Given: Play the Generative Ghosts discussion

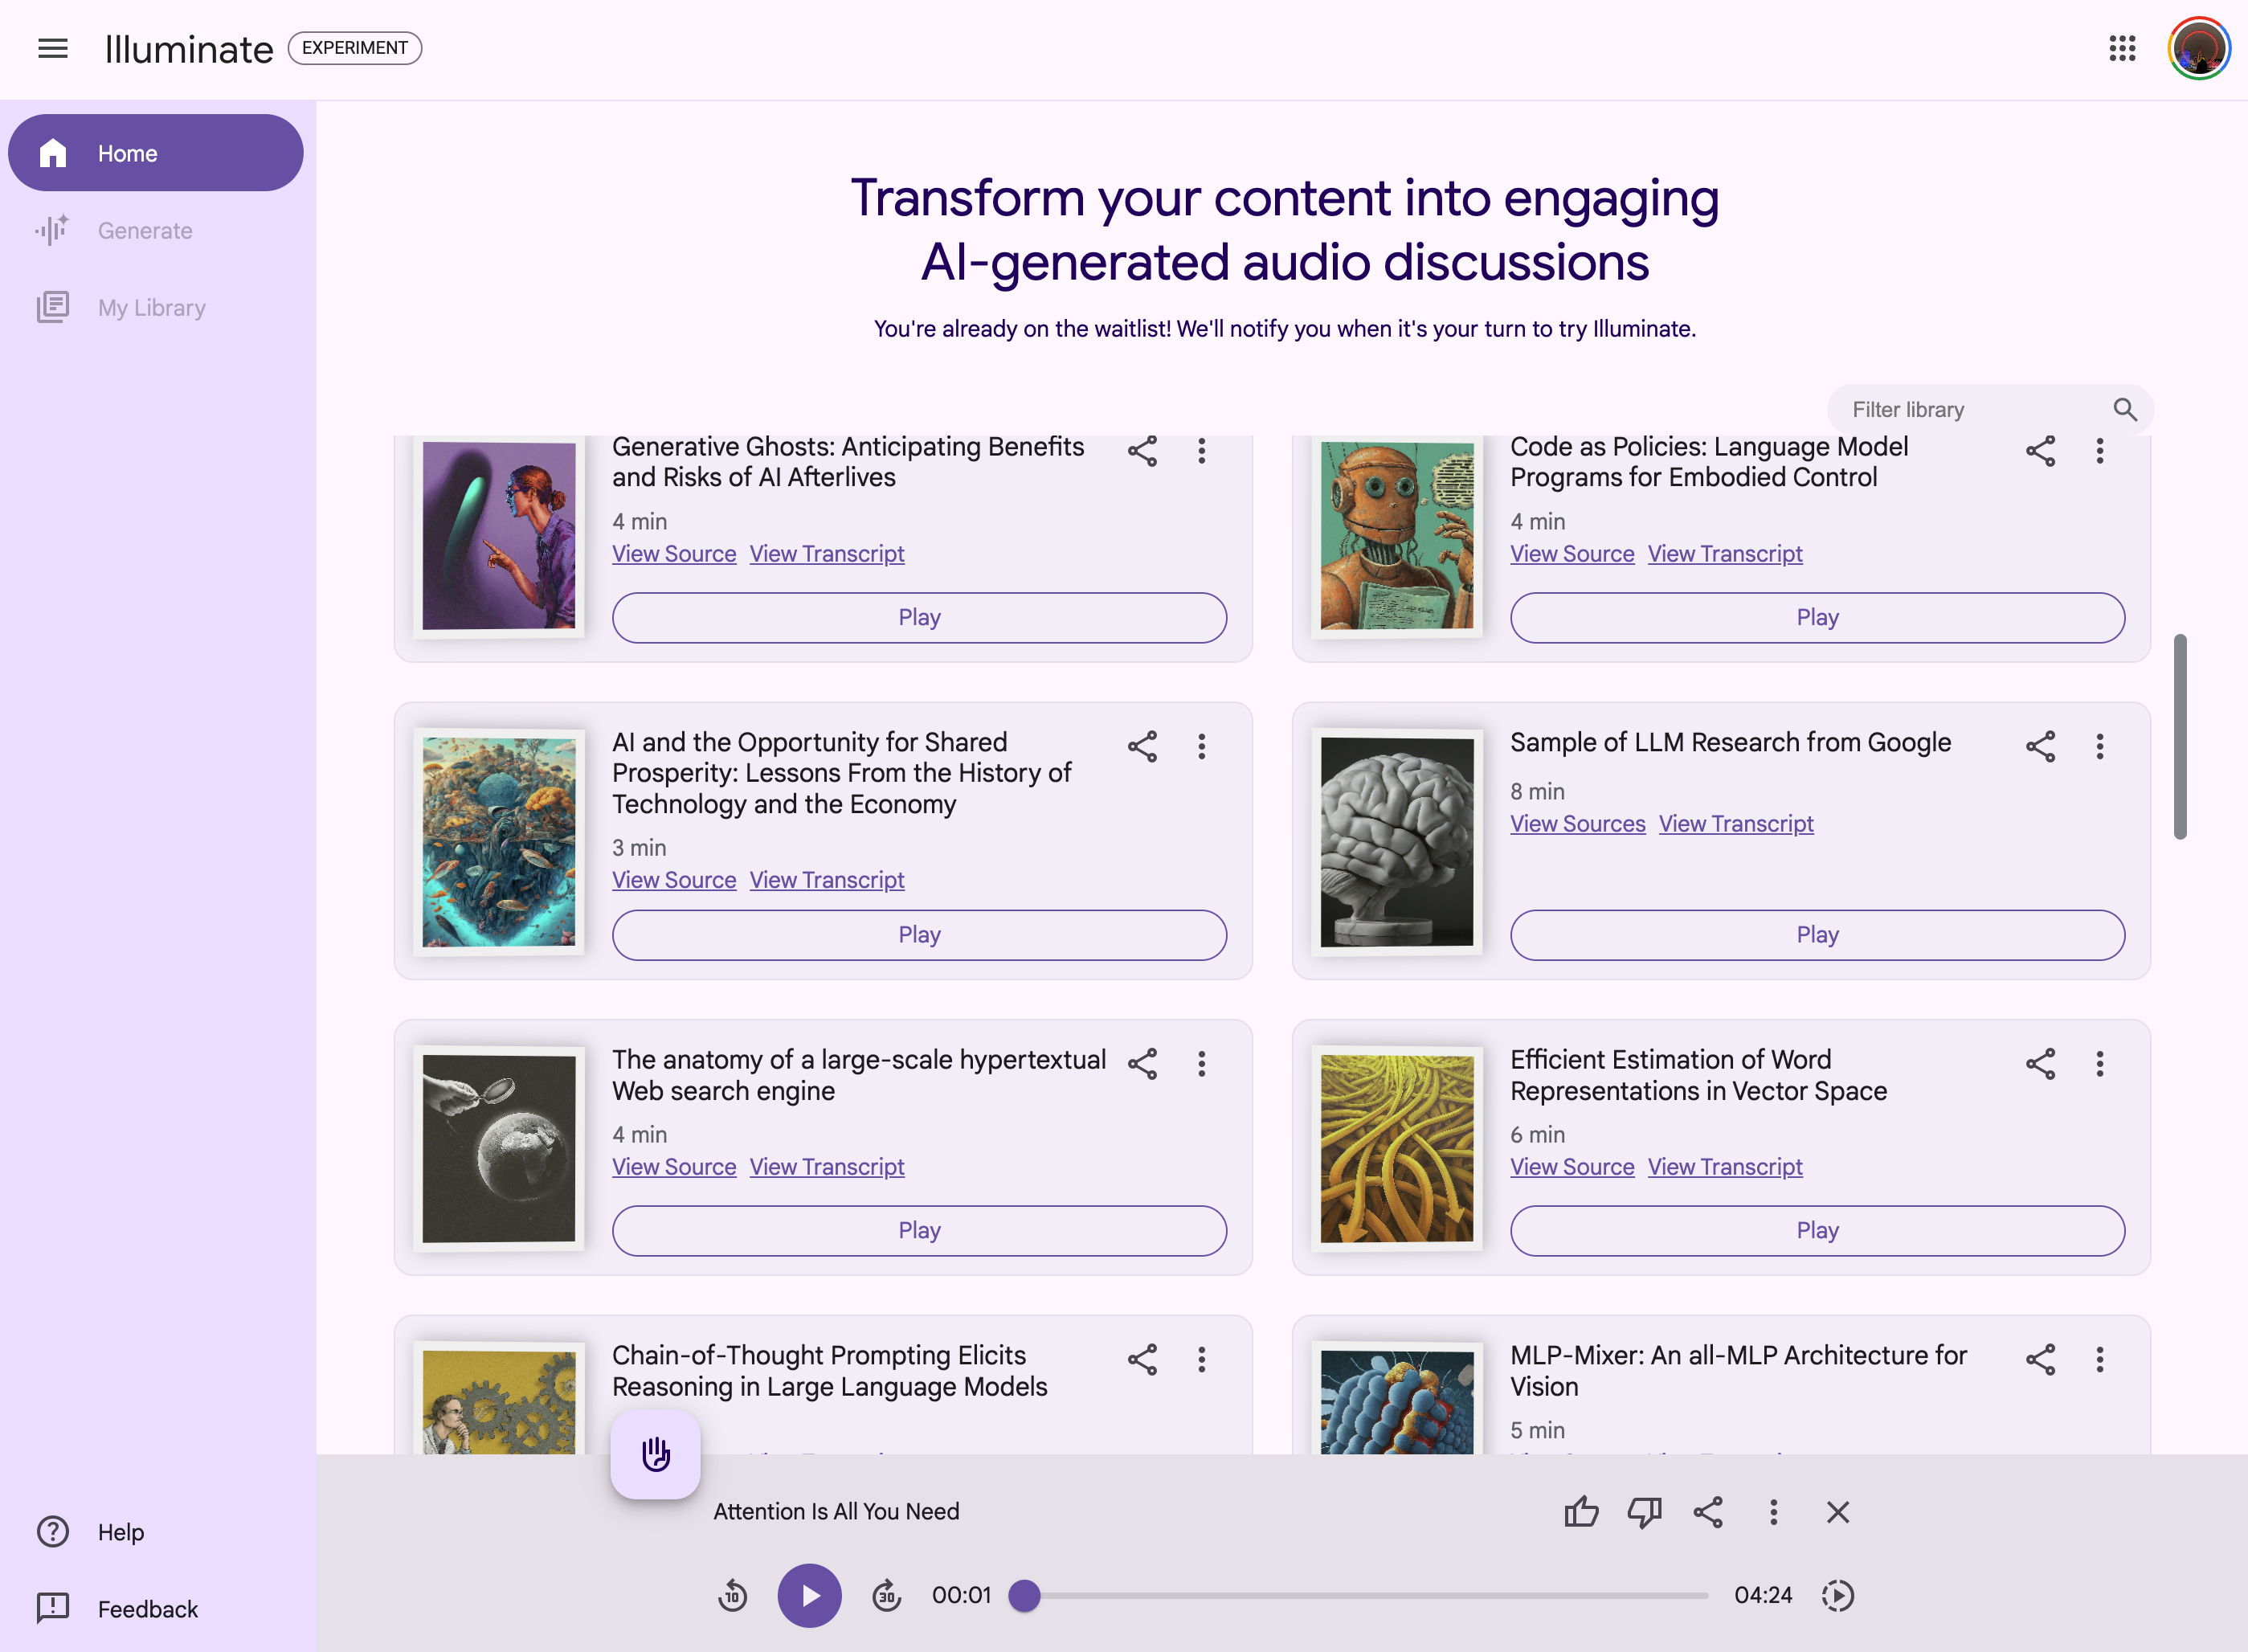Looking at the screenshot, I should point(919,617).
